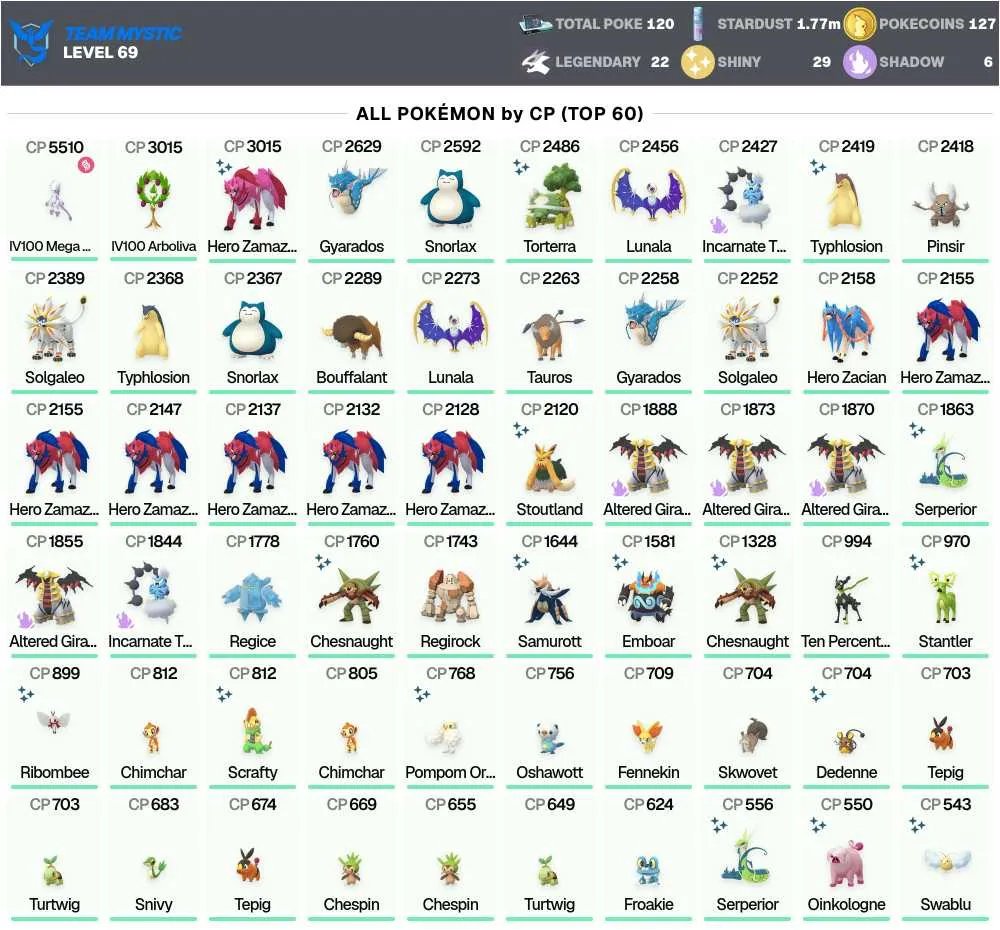The width and height of the screenshot is (1000, 930).
Task: Click the "CP 5510" value
Action: 55,147
